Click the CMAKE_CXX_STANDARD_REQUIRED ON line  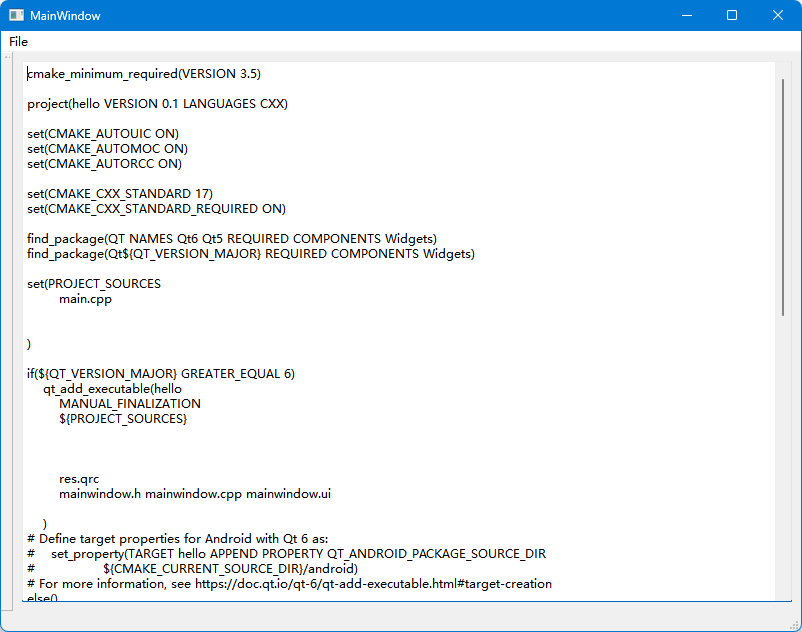[x=156, y=209]
